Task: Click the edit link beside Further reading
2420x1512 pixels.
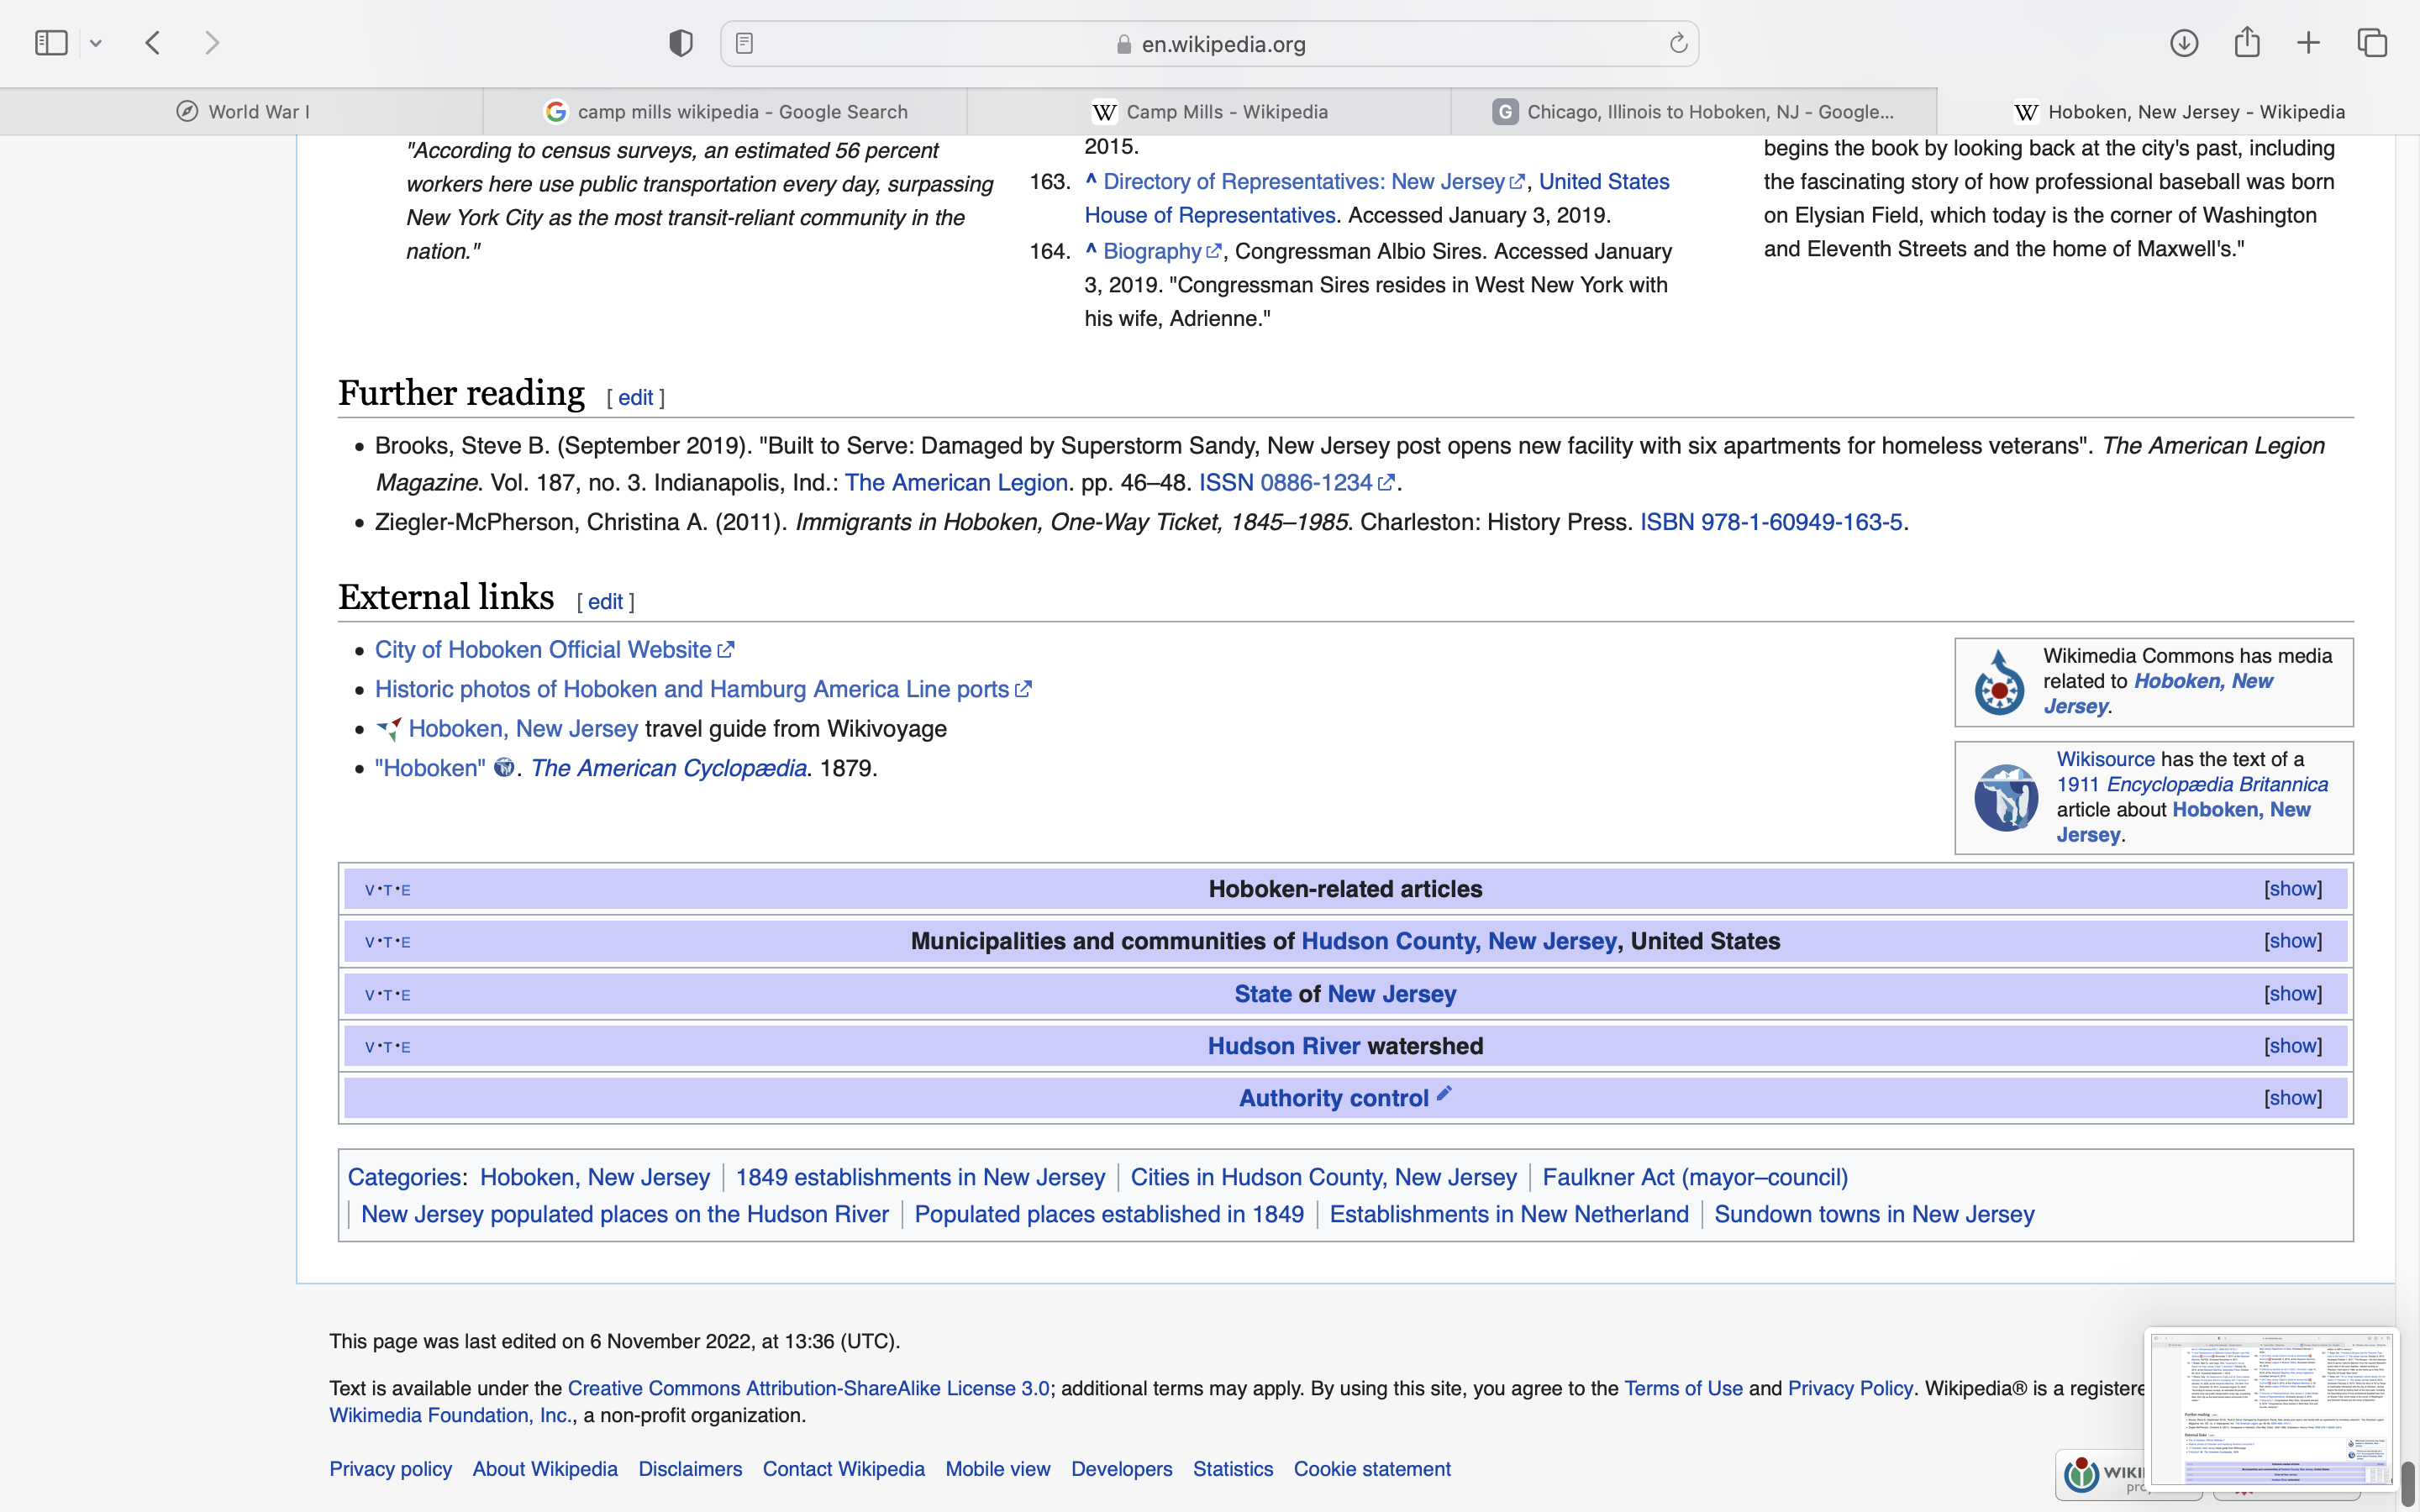Action: tap(635, 398)
